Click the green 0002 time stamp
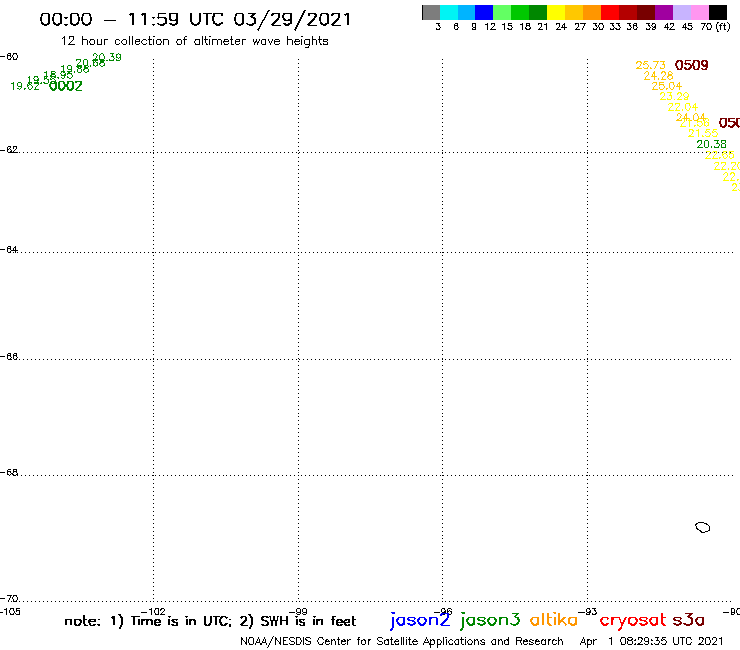This screenshot has height=650, width=740. point(66,86)
